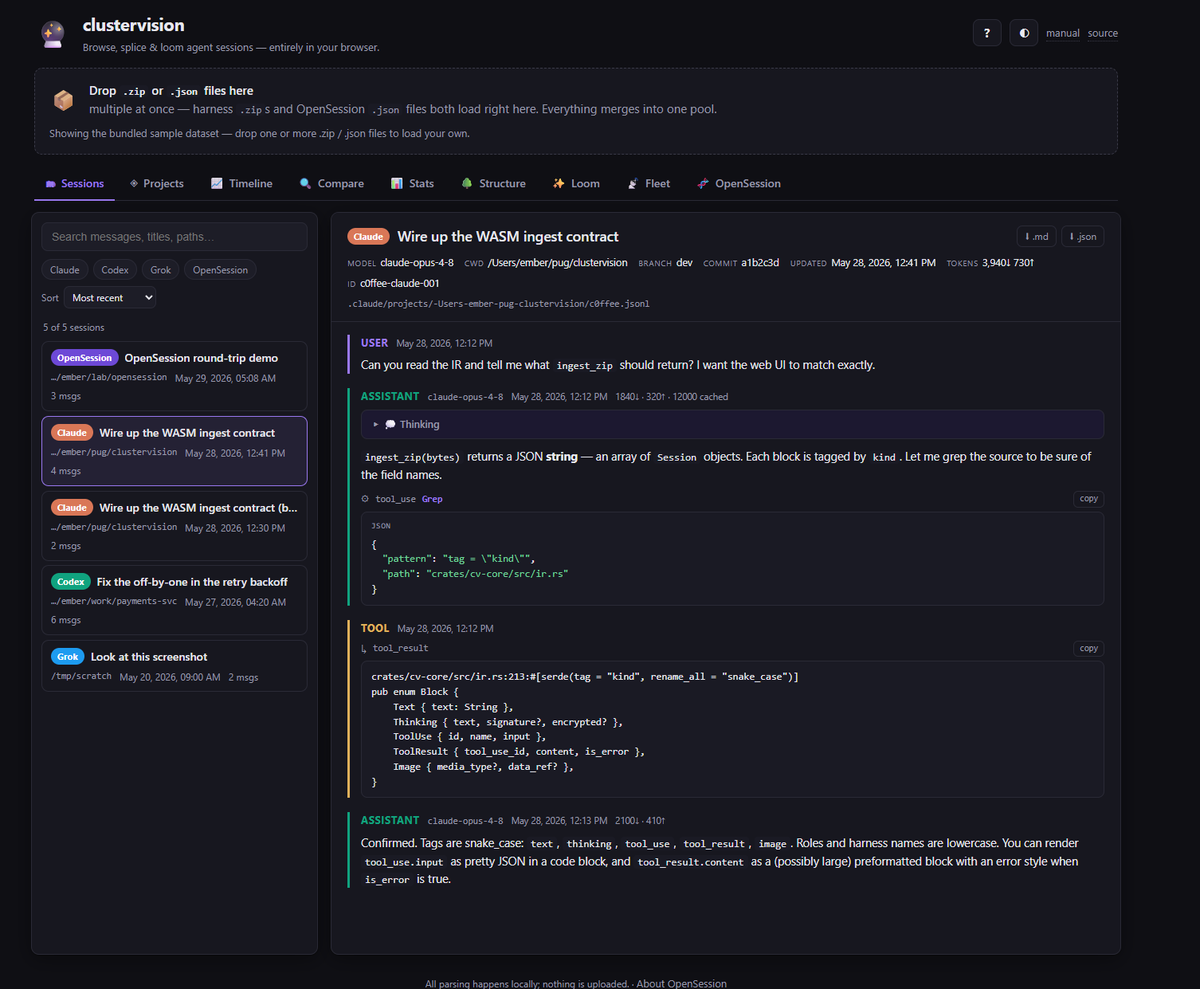The height and width of the screenshot is (989, 1200).
Task: Click the session ID c0ffee-claude-001
Action: [400, 283]
